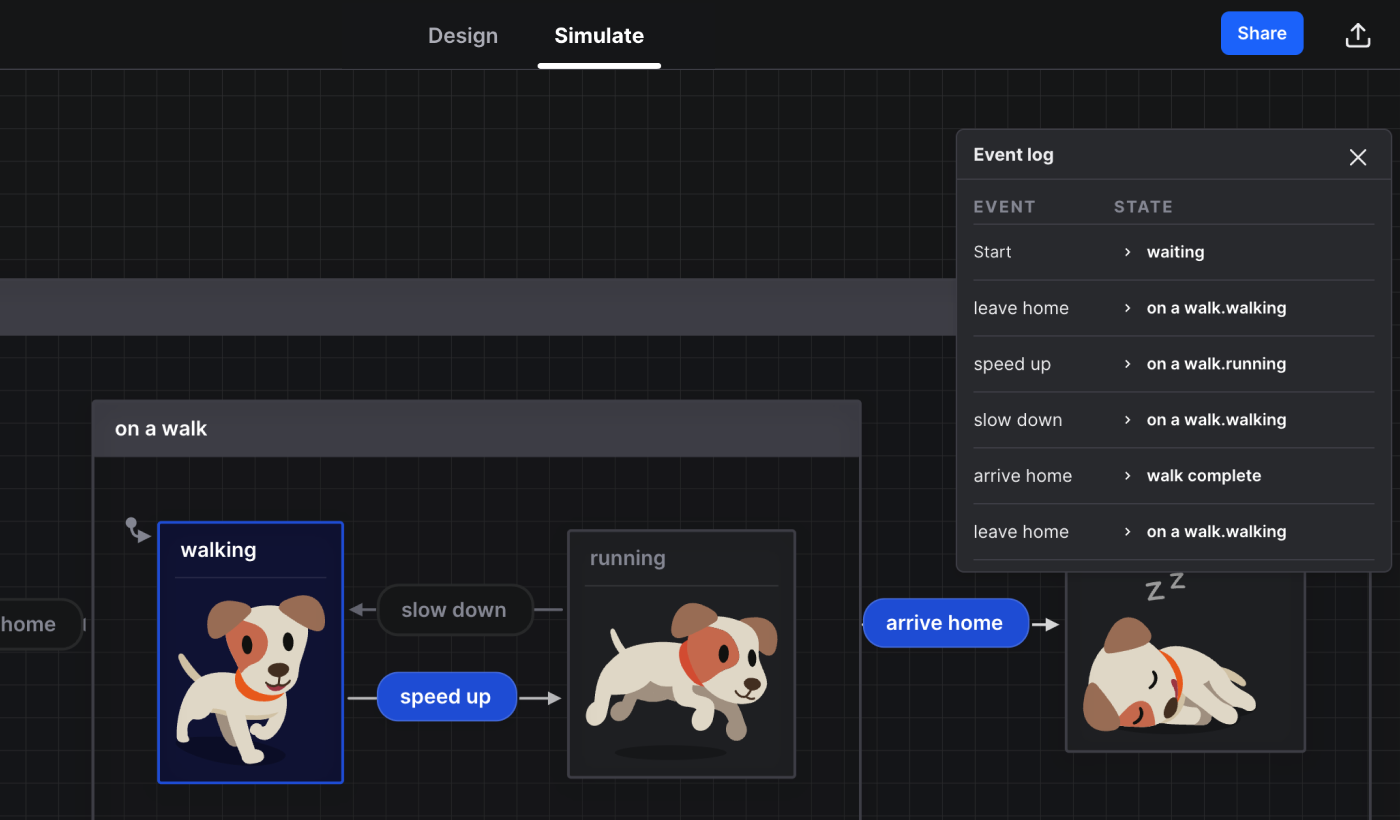Expand the Start event row chevron

click(1127, 252)
